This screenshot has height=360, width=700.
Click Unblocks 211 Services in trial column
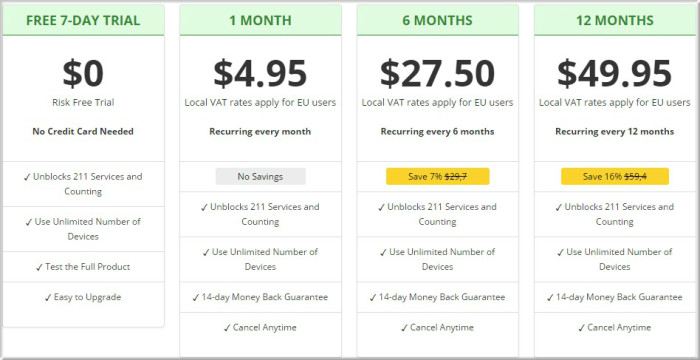[x=83, y=184]
